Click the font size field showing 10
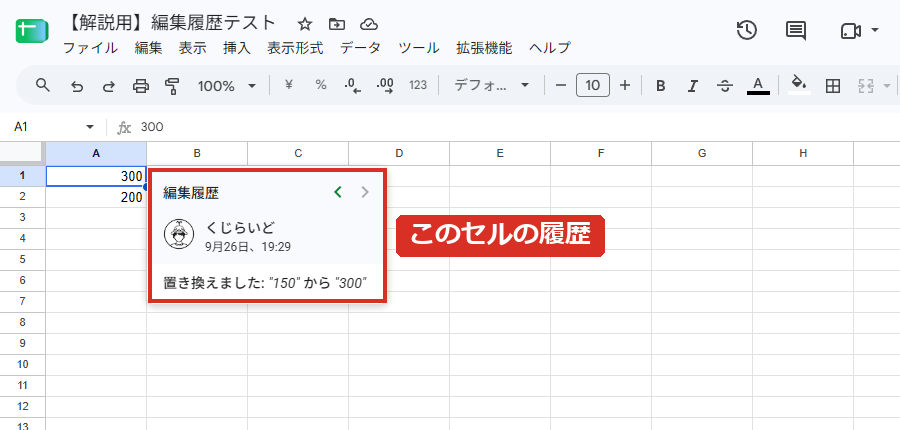Image resolution: width=900 pixels, height=430 pixels. [593, 86]
